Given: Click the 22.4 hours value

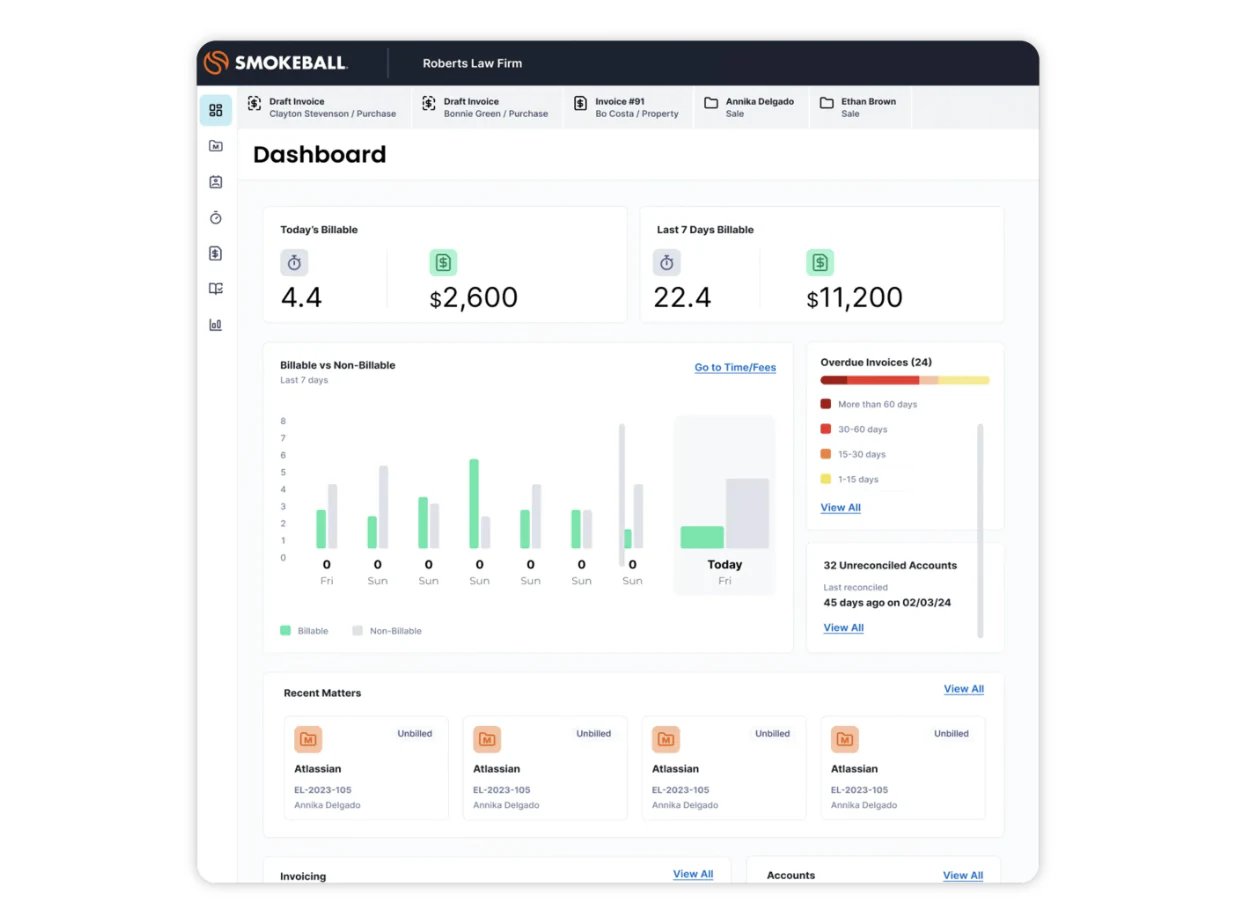Looking at the screenshot, I should pyautogui.click(x=682, y=297).
